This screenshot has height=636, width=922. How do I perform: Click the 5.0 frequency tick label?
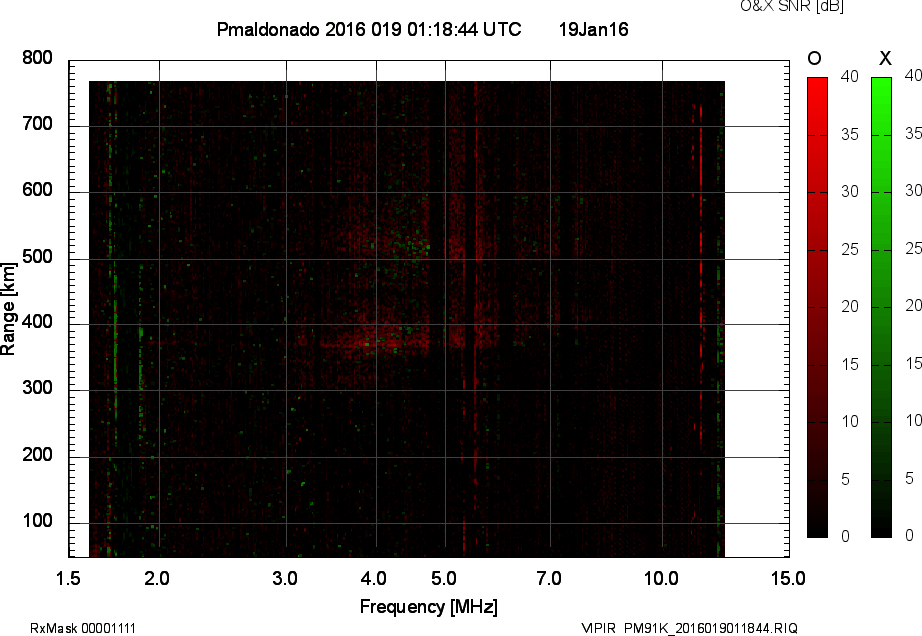[445, 577]
